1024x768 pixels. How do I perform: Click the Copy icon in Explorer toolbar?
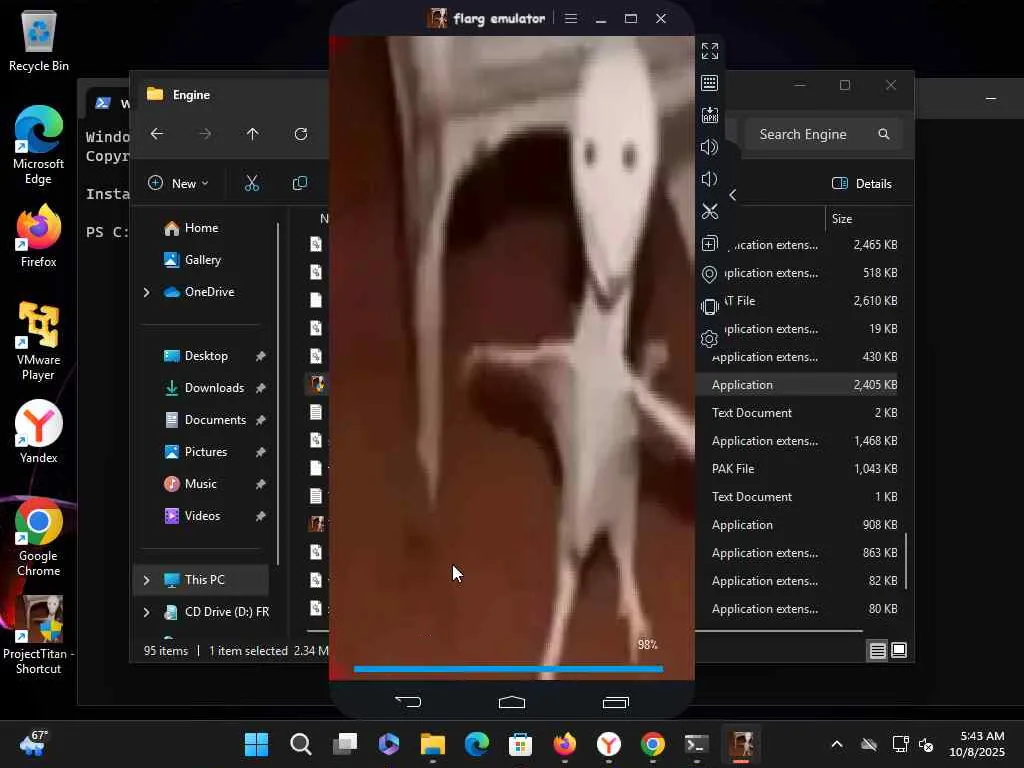point(300,184)
